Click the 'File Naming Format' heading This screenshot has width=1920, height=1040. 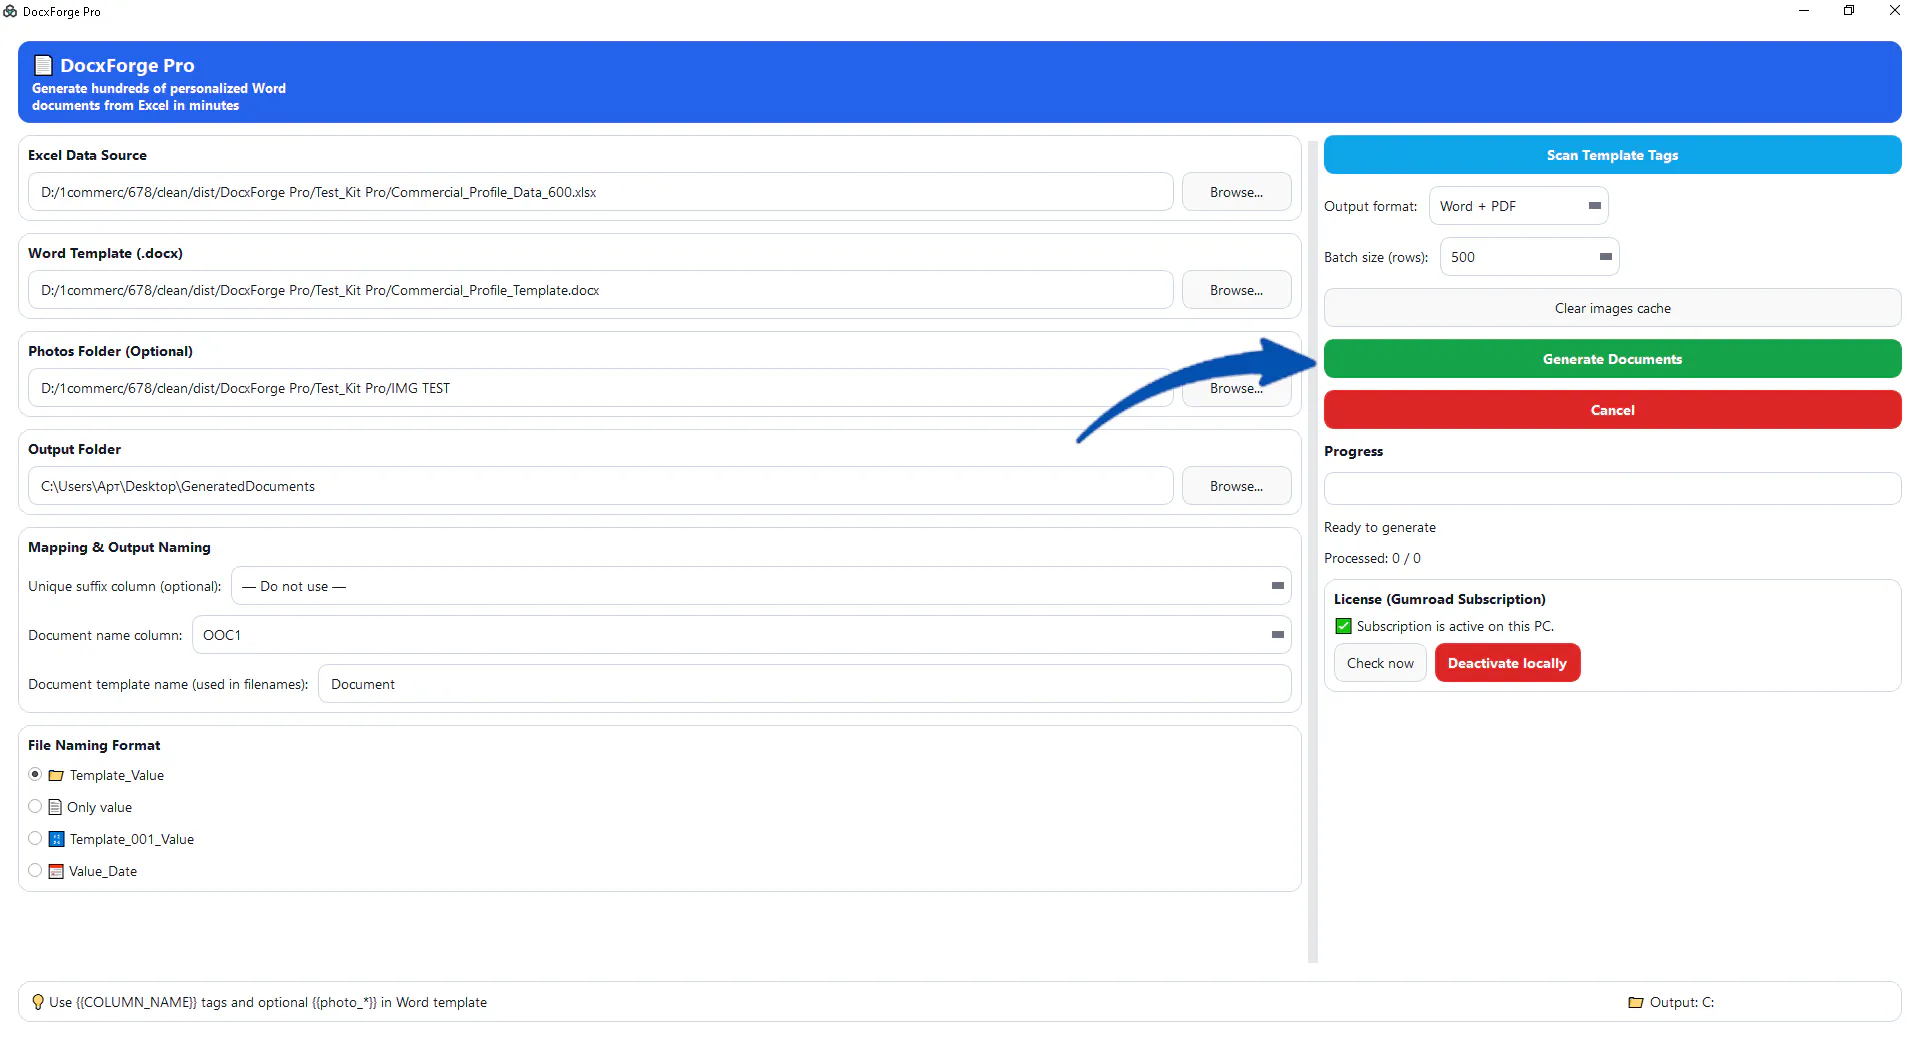(94, 746)
